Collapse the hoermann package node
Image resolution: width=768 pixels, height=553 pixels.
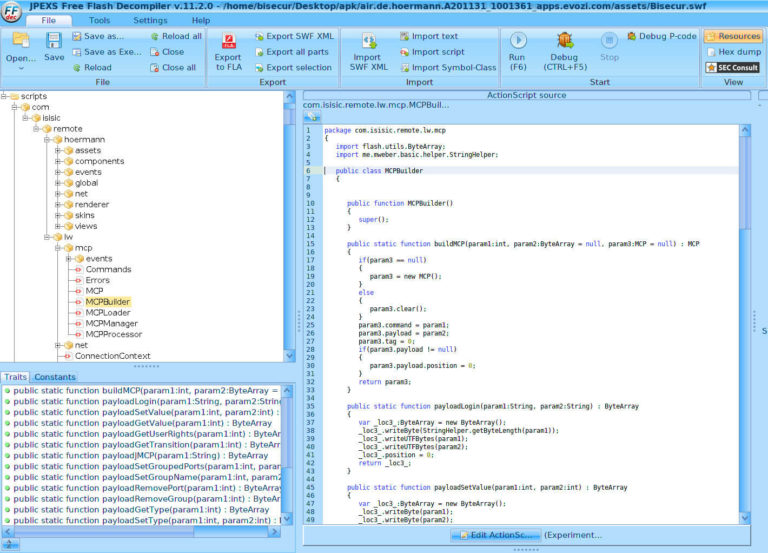pyautogui.click(x=47, y=140)
